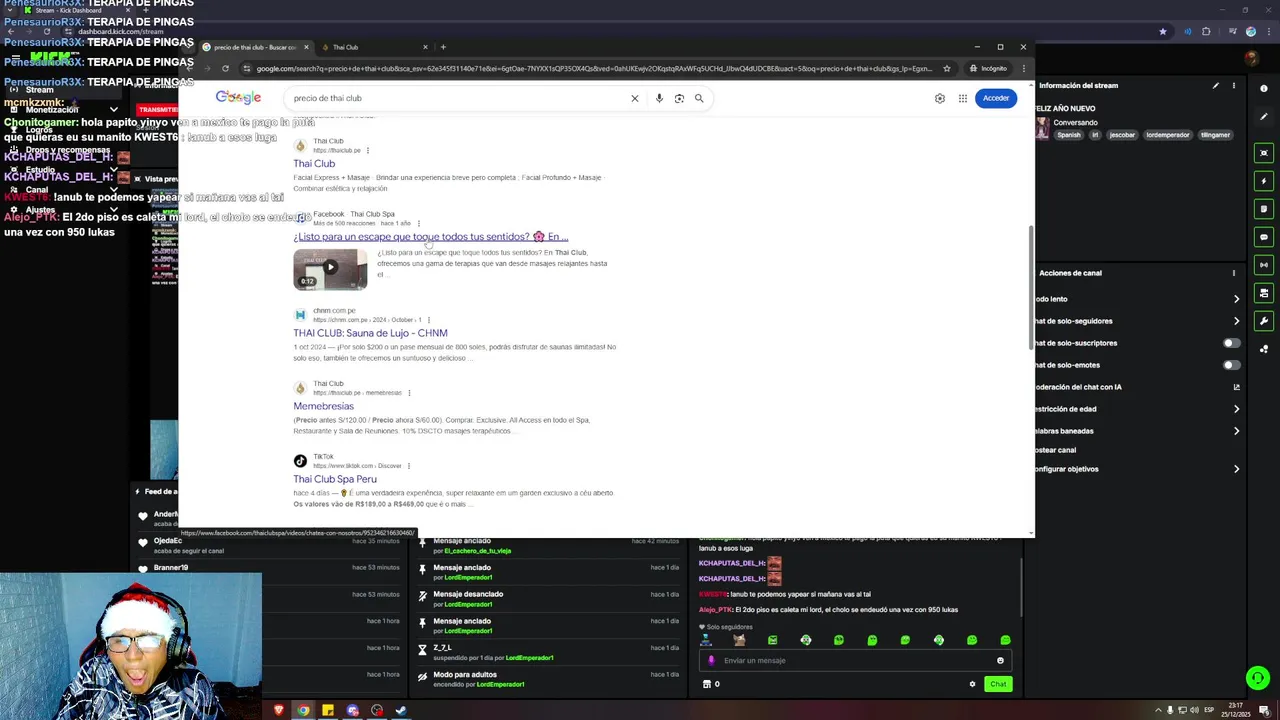This screenshot has width=1280, height=720.
Task: Open a new tab in incognito window
Action: (x=443, y=47)
